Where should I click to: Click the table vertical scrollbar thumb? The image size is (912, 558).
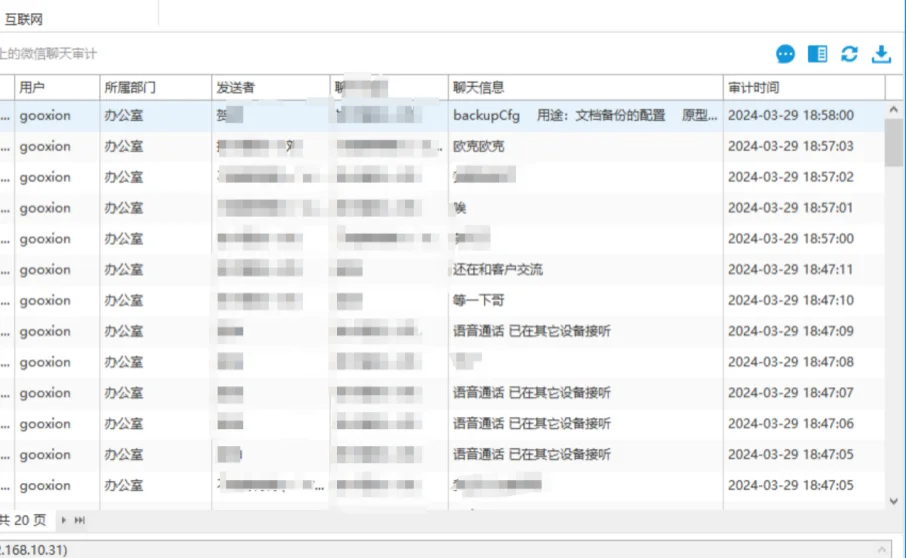[x=893, y=143]
